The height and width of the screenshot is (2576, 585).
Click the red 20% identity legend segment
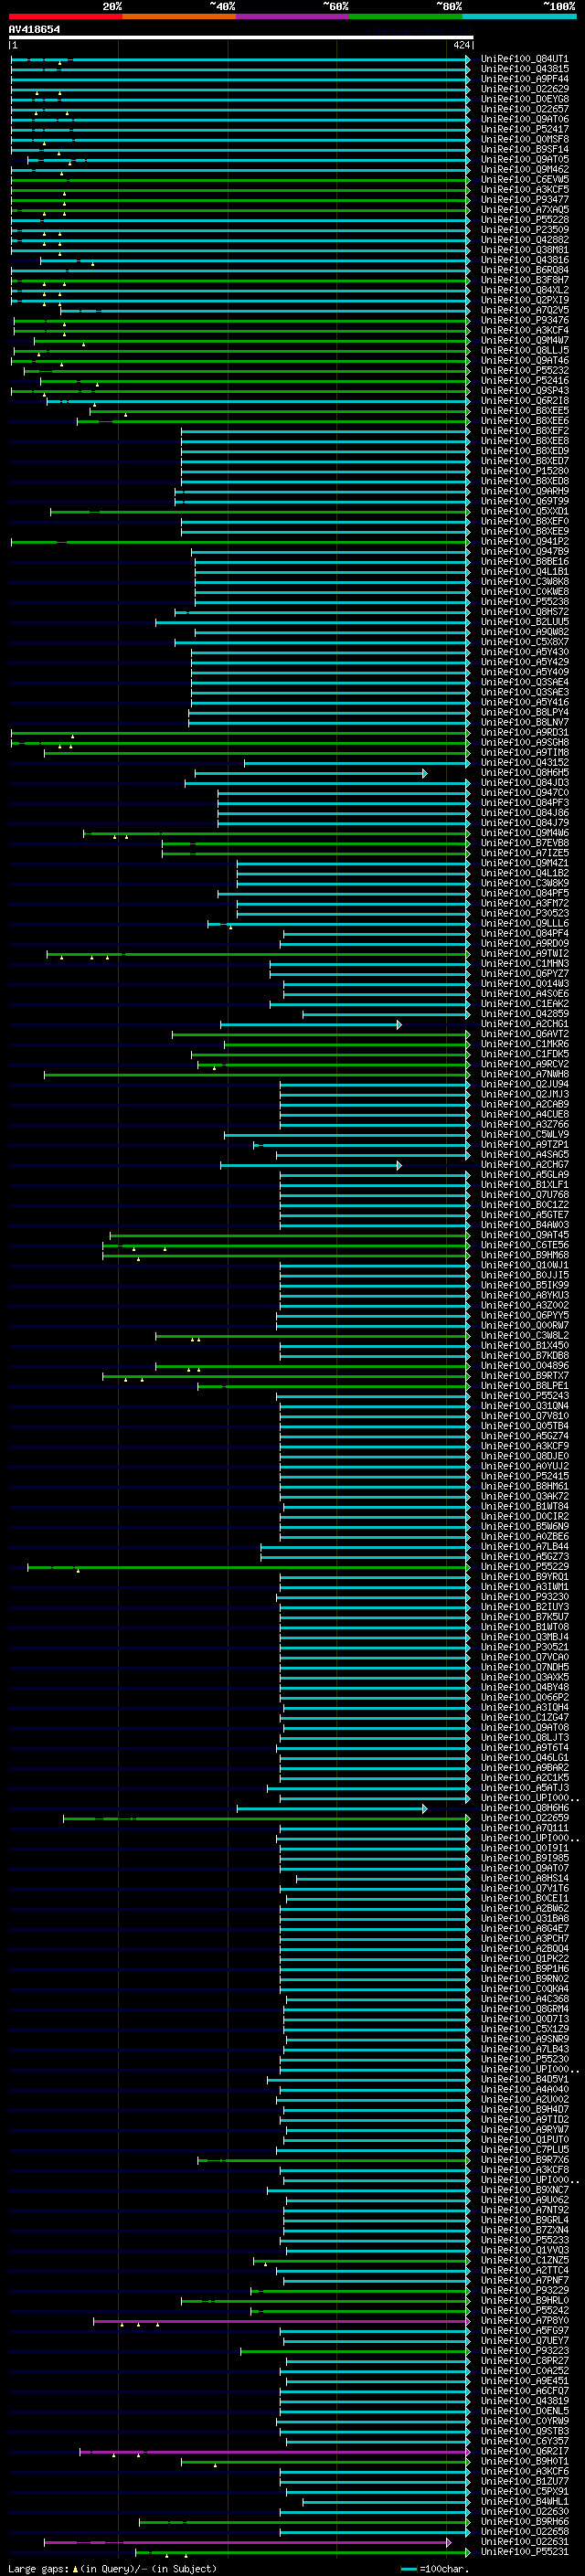coord(65,16)
